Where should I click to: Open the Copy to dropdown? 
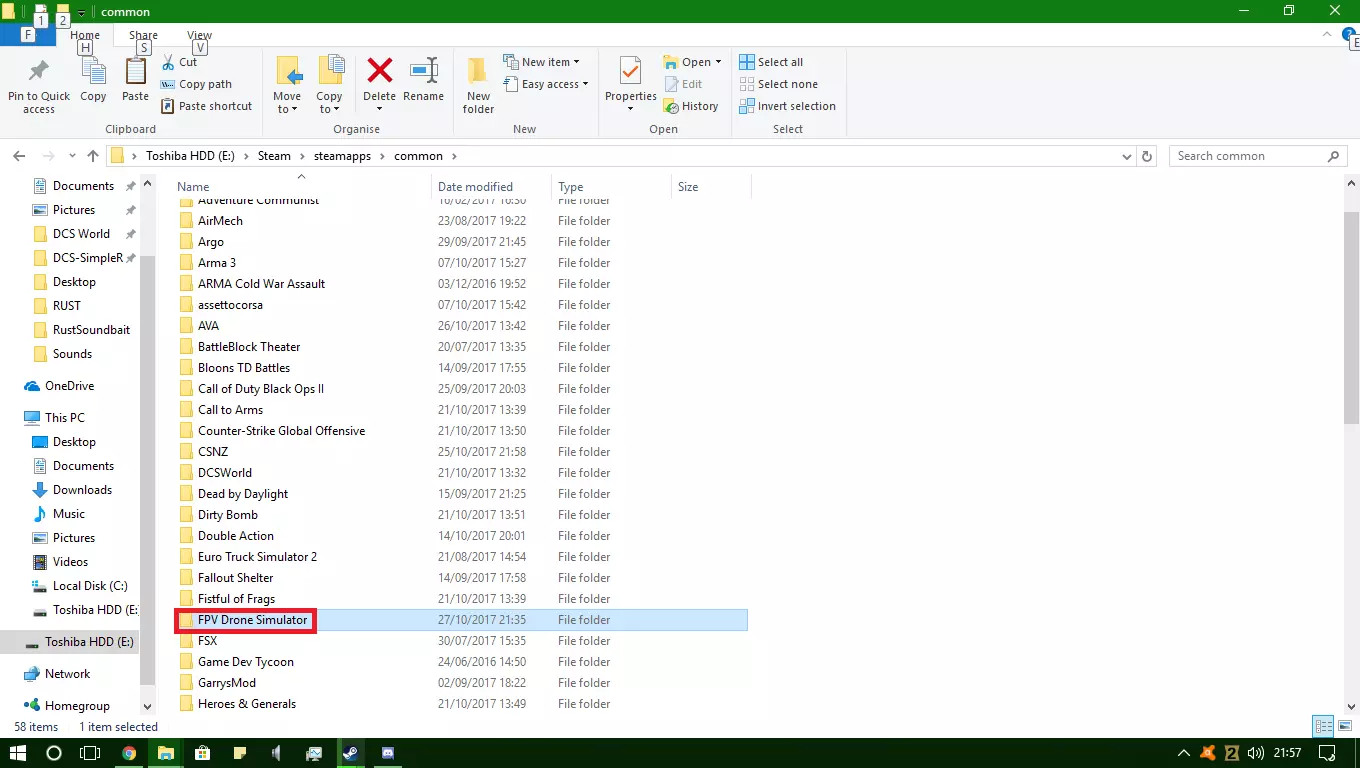point(329,86)
